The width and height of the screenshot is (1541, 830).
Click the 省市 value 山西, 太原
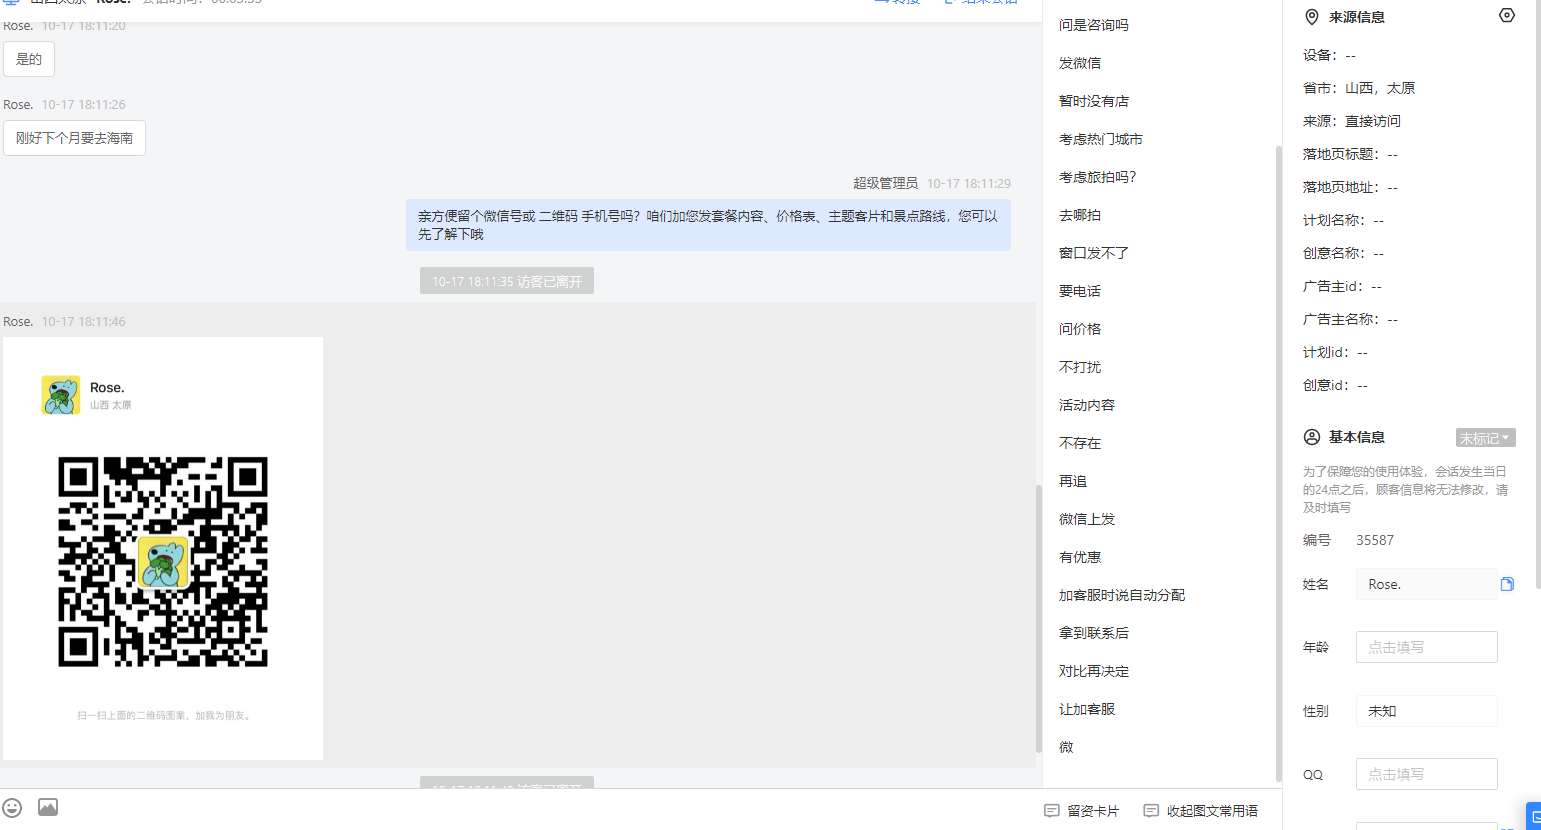pos(1380,88)
